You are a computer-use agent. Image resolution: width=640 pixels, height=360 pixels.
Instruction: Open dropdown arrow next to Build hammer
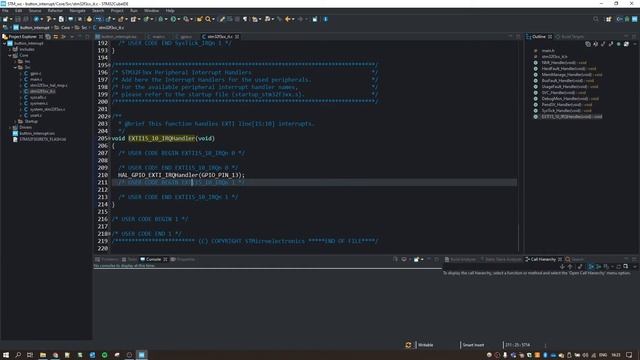pyautogui.click(x=54, y=19)
